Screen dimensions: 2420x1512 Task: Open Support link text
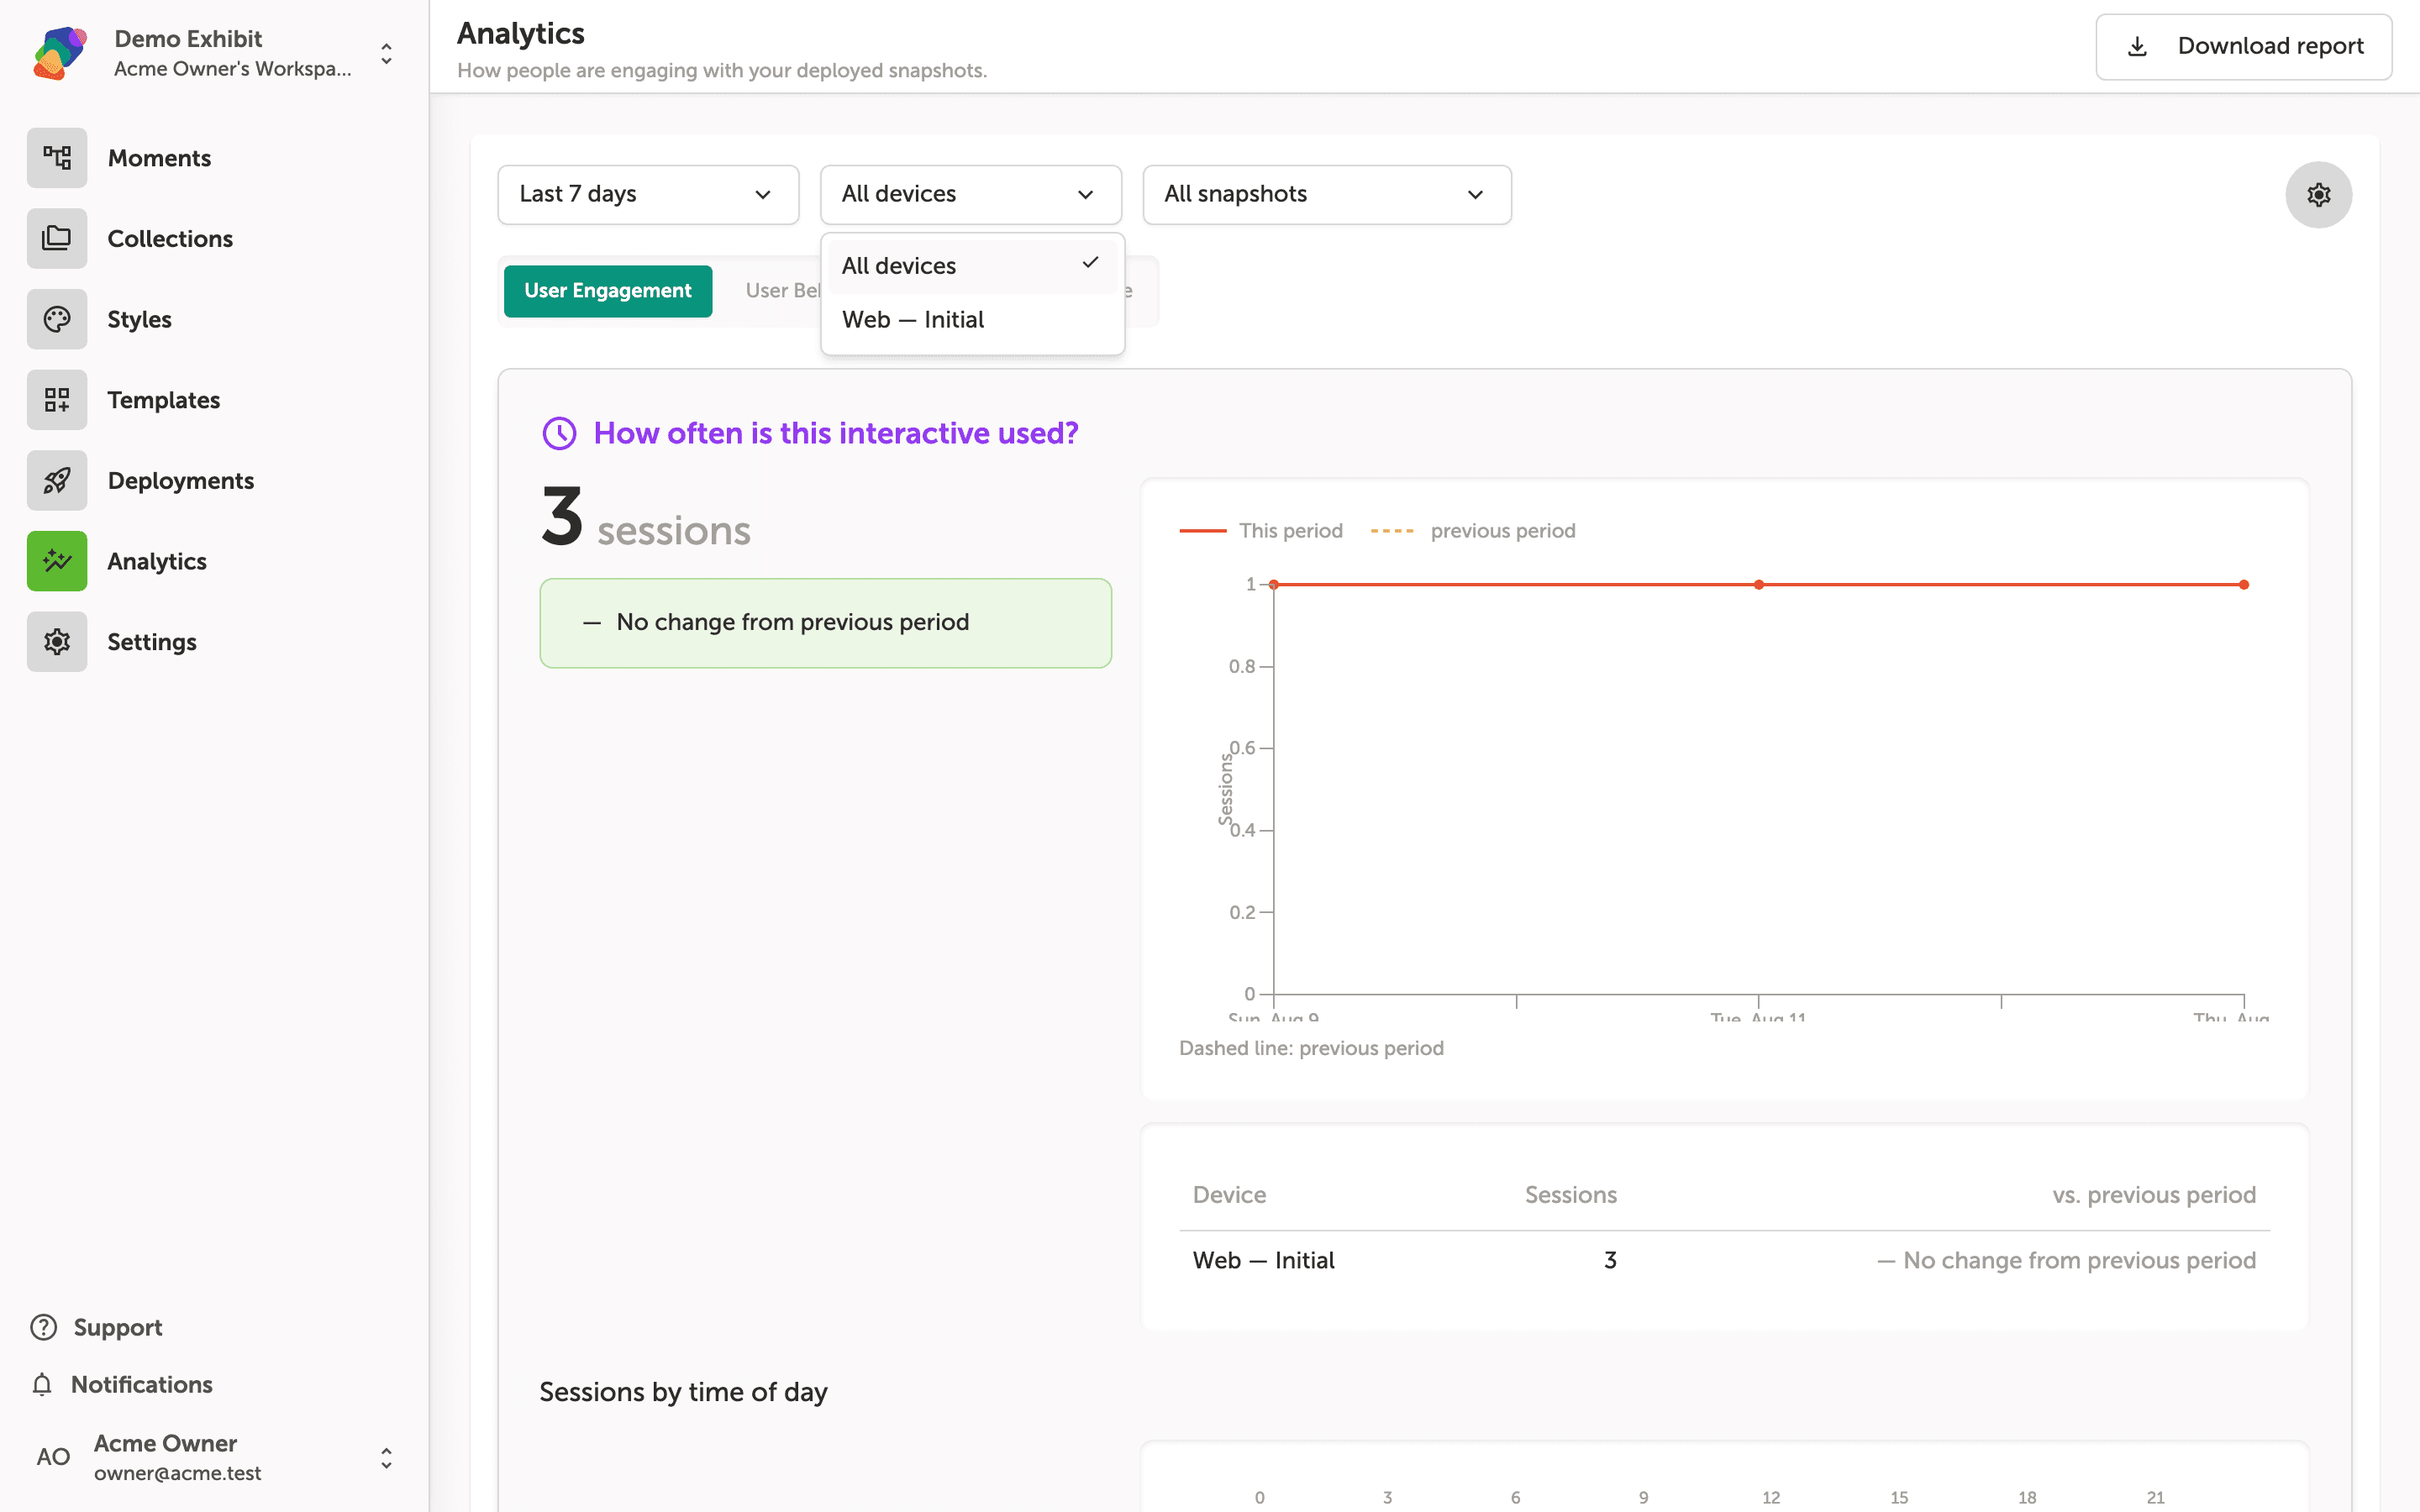tap(118, 1327)
